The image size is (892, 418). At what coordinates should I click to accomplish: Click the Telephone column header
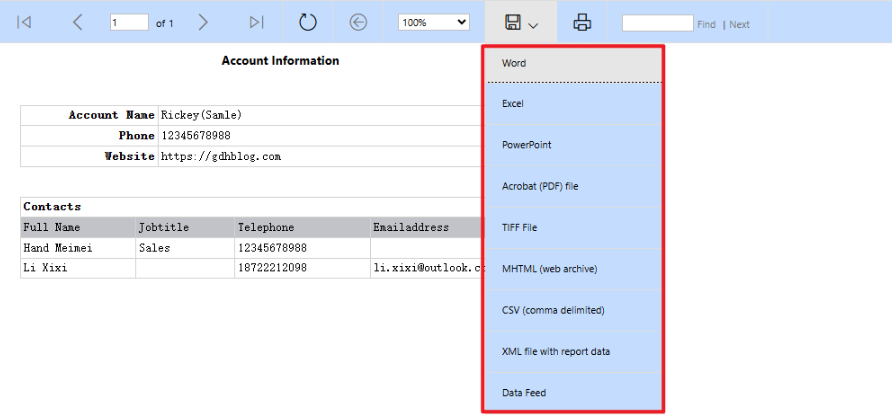click(x=266, y=227)
